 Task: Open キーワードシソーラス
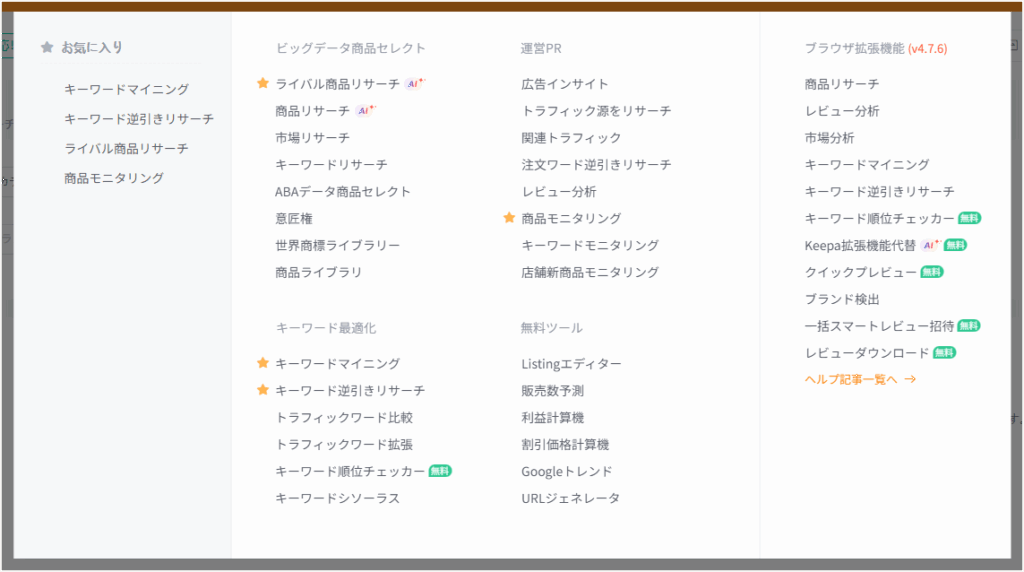click(x=338, y=498)
